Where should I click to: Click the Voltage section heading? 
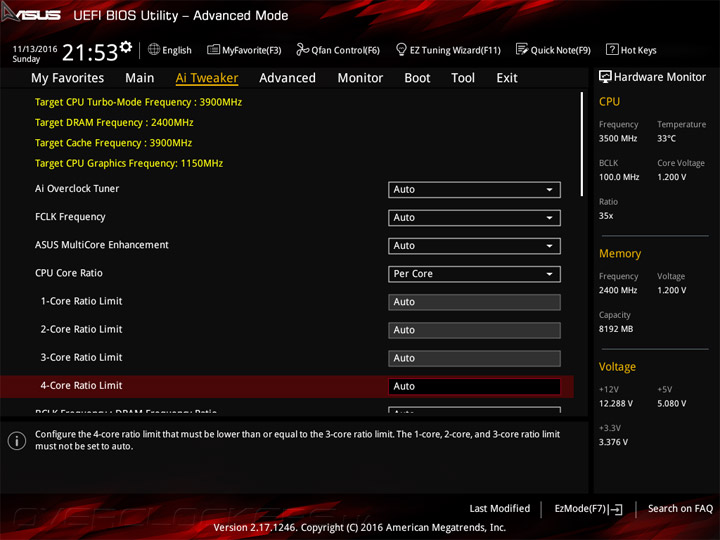(617, 367)
